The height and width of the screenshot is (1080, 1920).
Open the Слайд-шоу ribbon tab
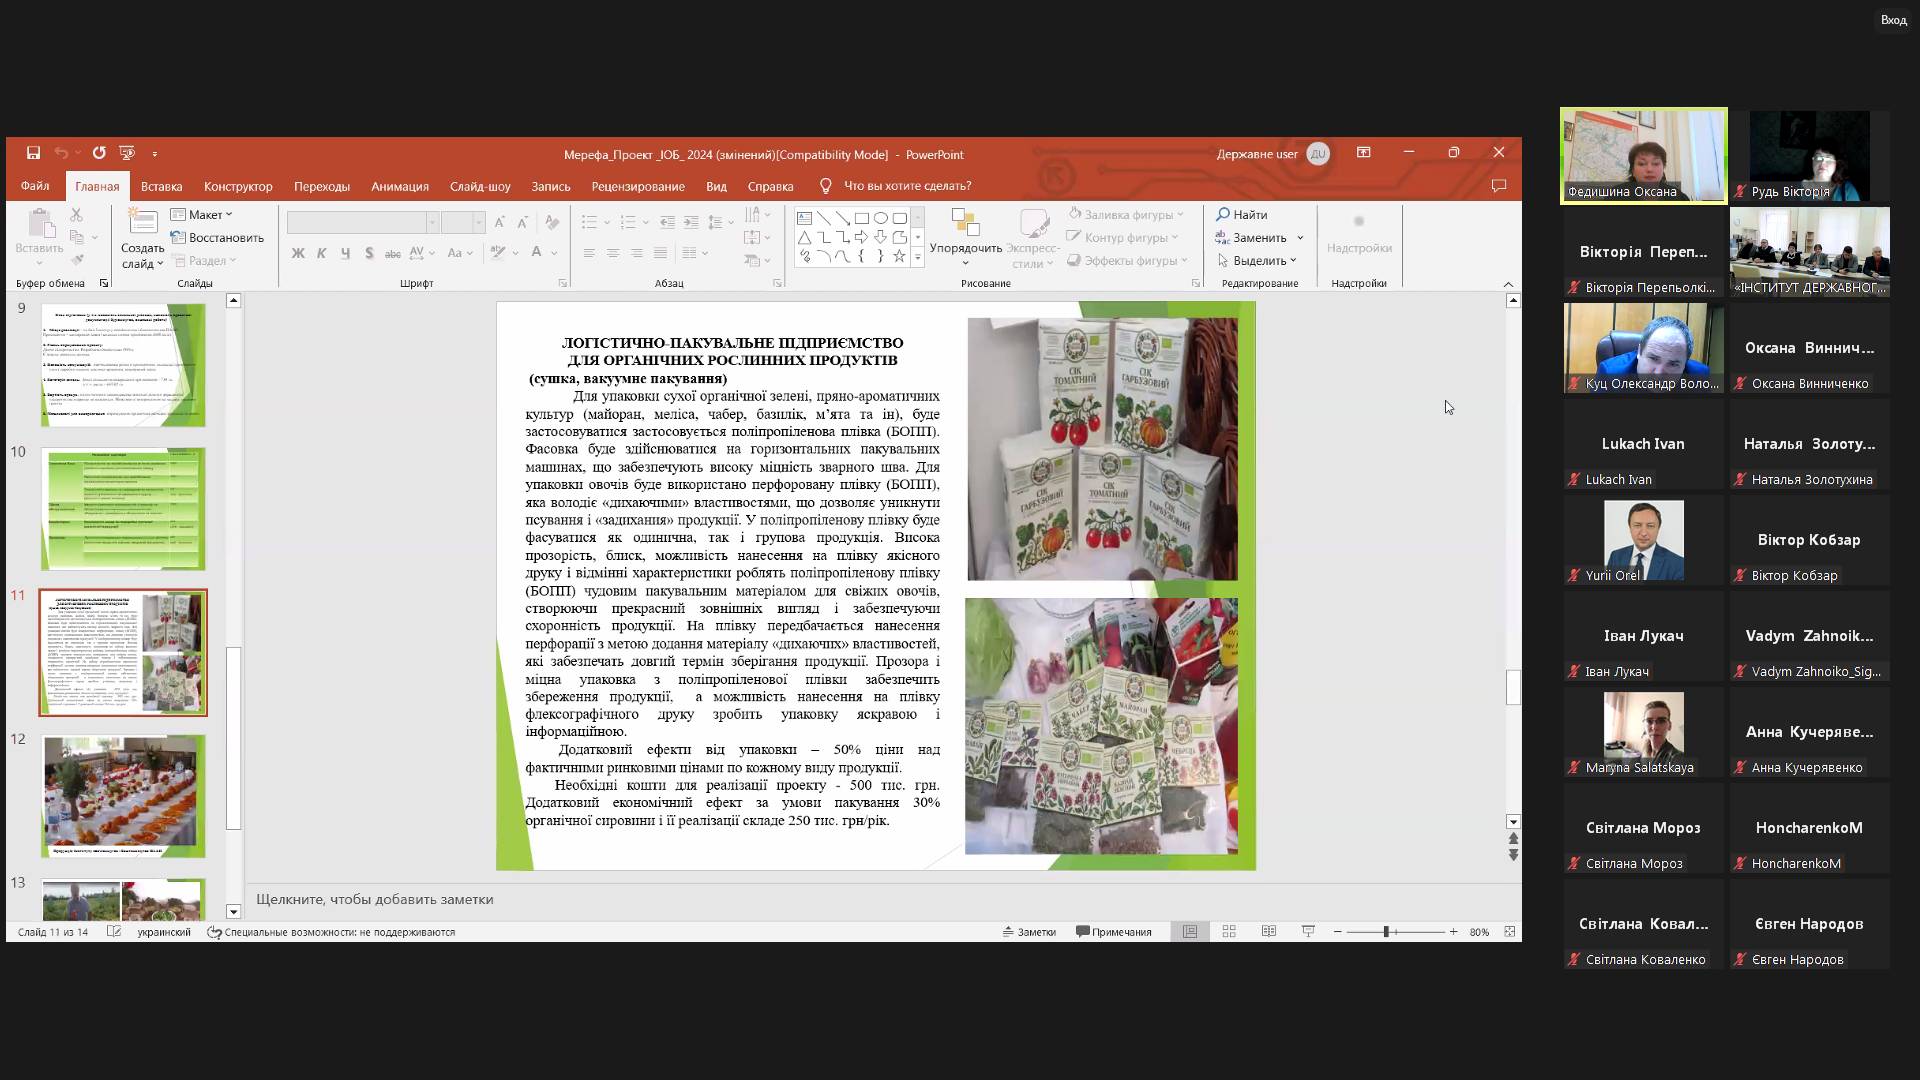coord(479,186)
